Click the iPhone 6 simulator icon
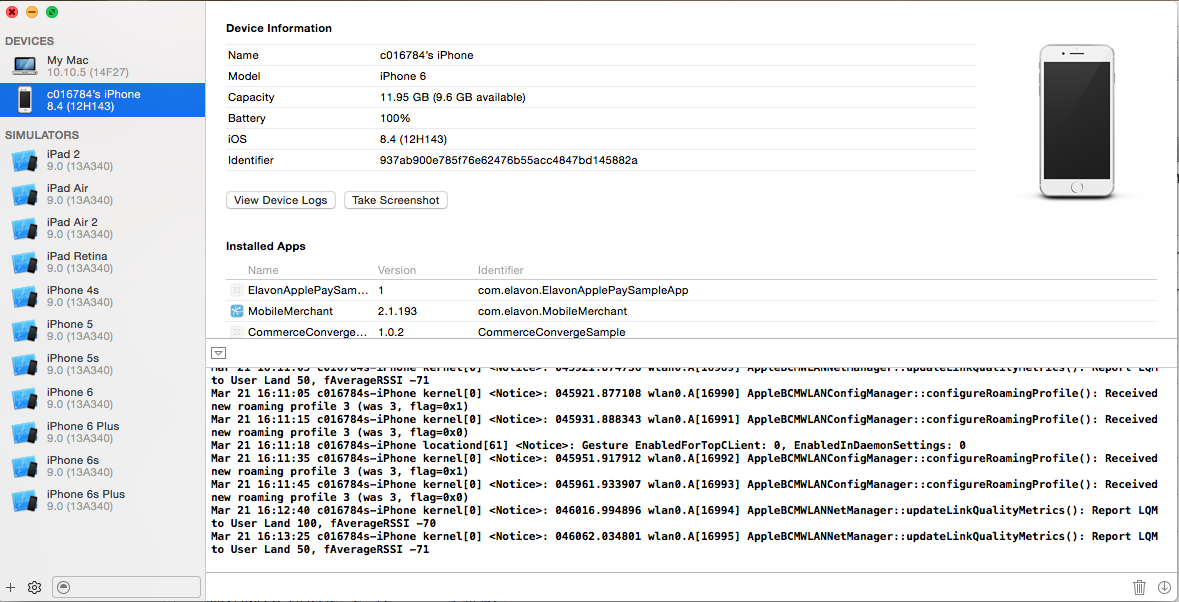 [x=25, y=399]
